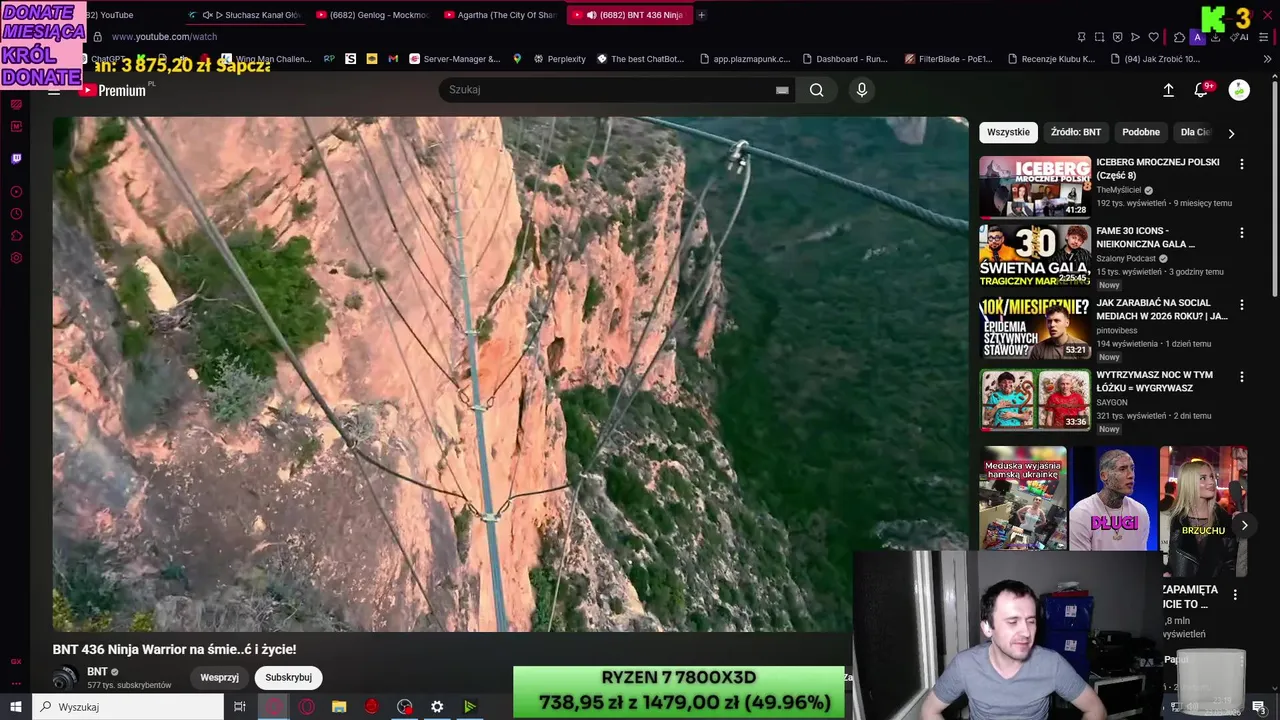Open the BNT channel name link

click(x=97, y=672)
